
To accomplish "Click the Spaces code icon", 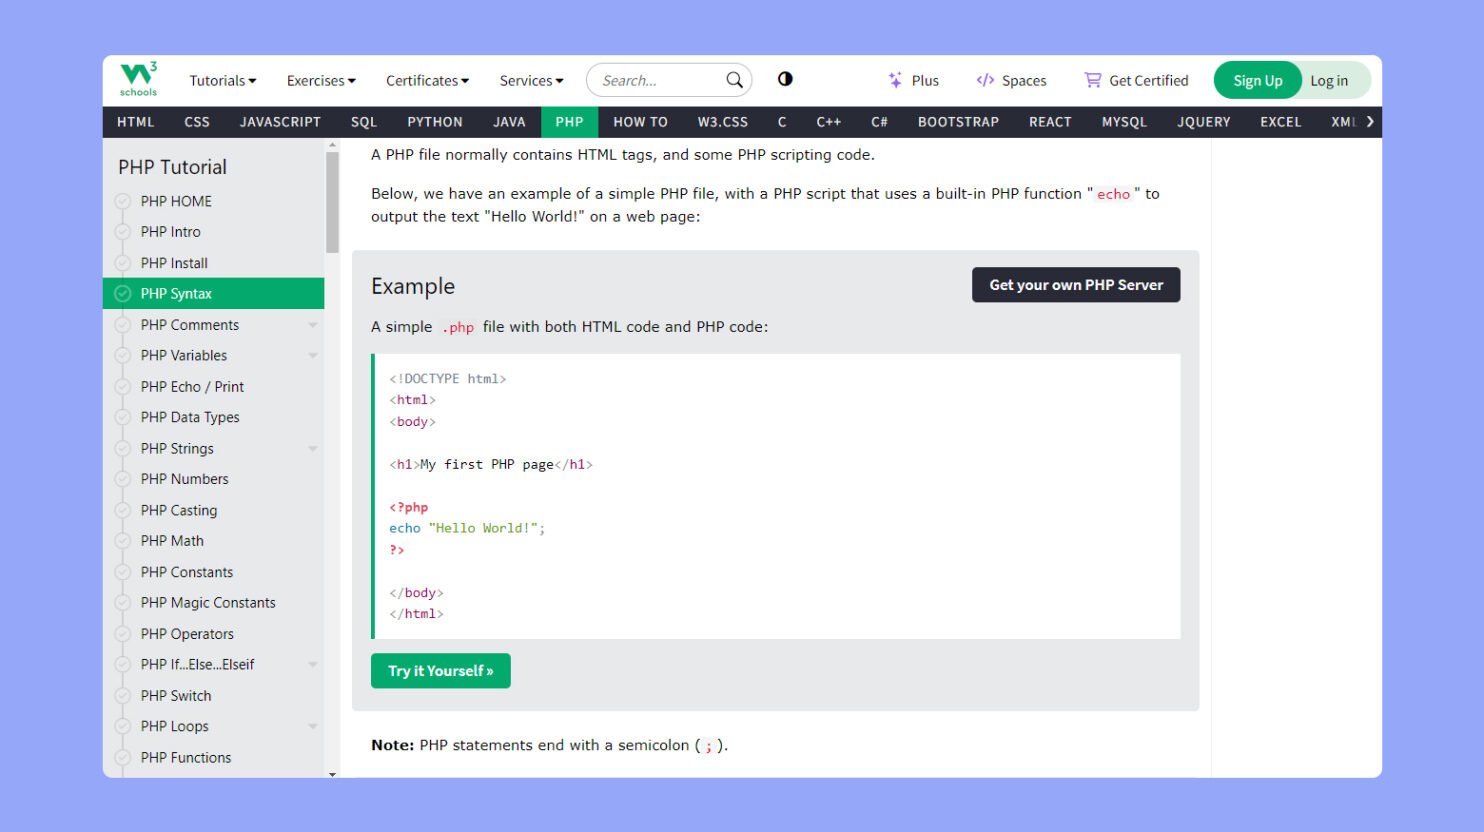I will click(x=984, y=79).
